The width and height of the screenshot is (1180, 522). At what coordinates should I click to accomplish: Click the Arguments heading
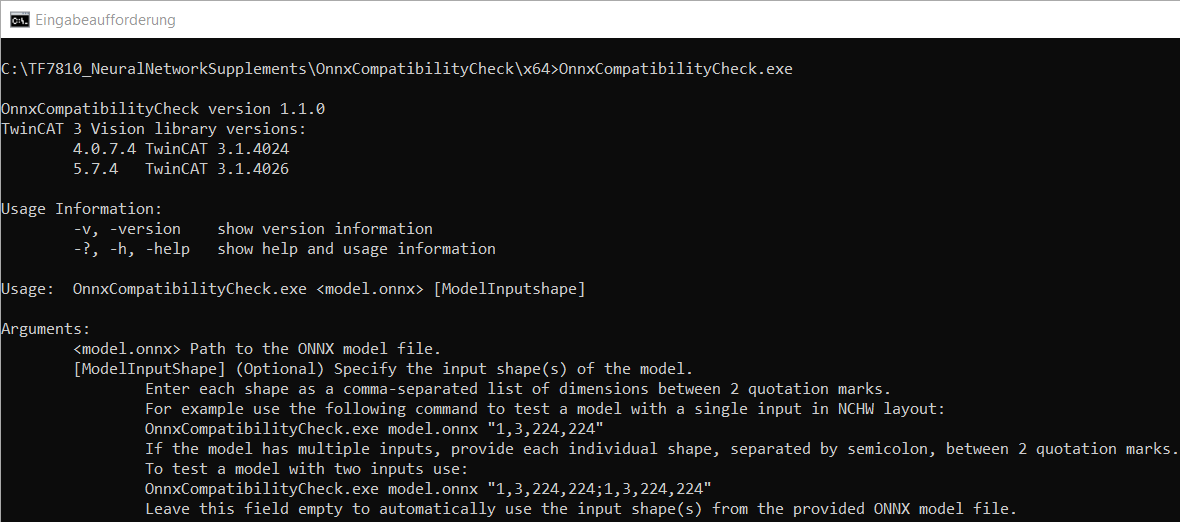(46, 329)
